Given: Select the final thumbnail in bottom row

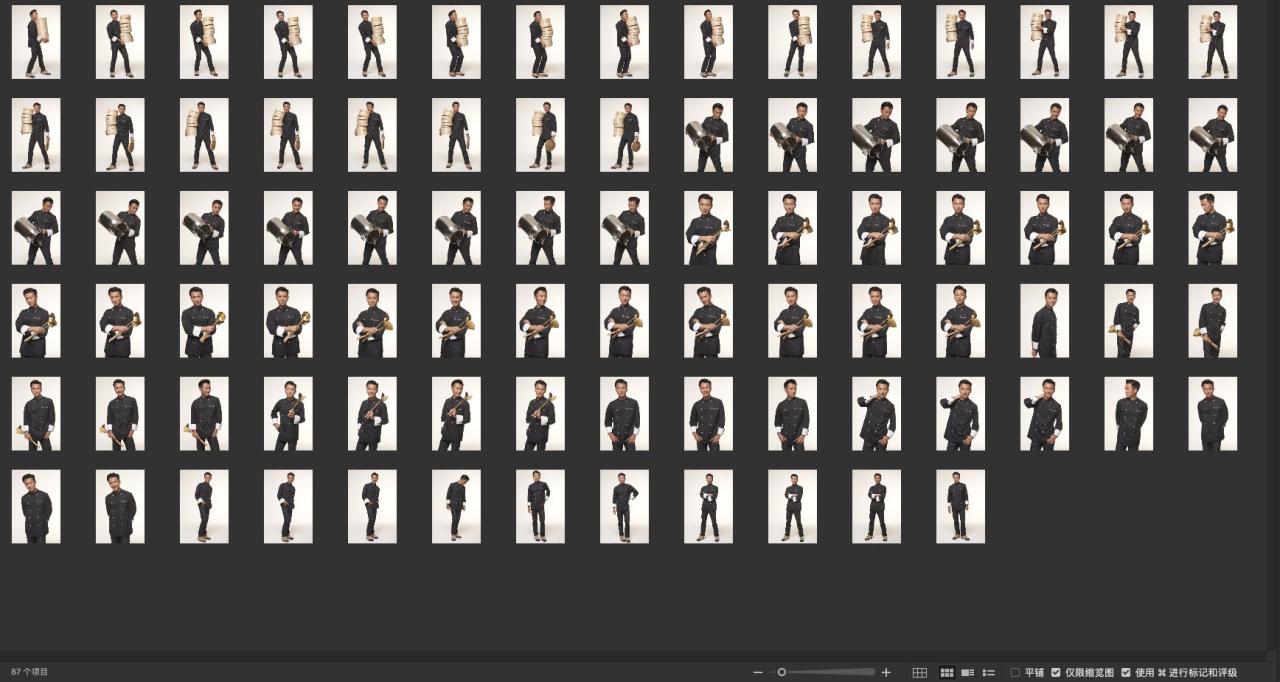Looking at the screenshot, I should [960, 507].
